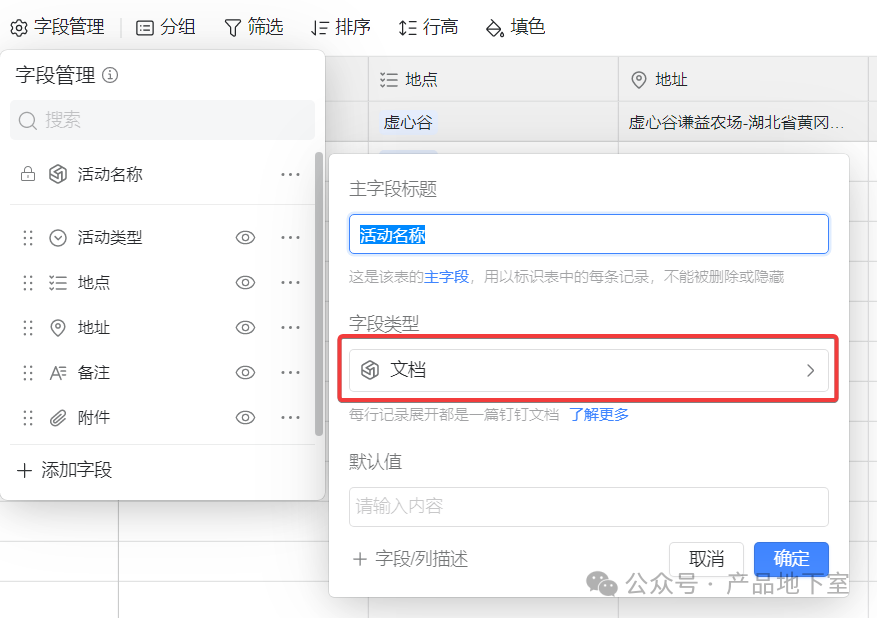This screenshot has height=618, width=877.
Task: Toggle visibility of 附件 field
Action: click(245, 418)
